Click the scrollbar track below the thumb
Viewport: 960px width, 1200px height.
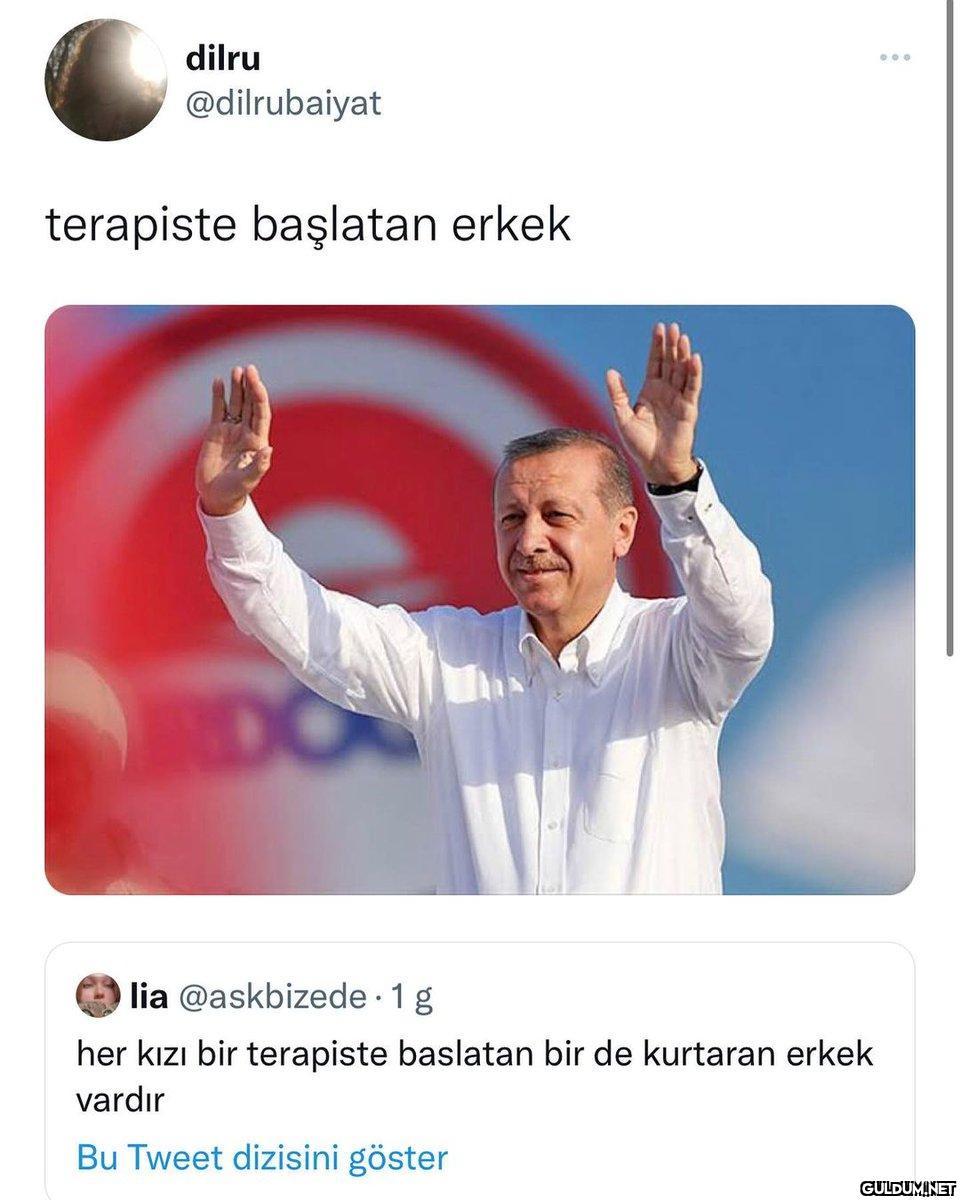point(948,928)
